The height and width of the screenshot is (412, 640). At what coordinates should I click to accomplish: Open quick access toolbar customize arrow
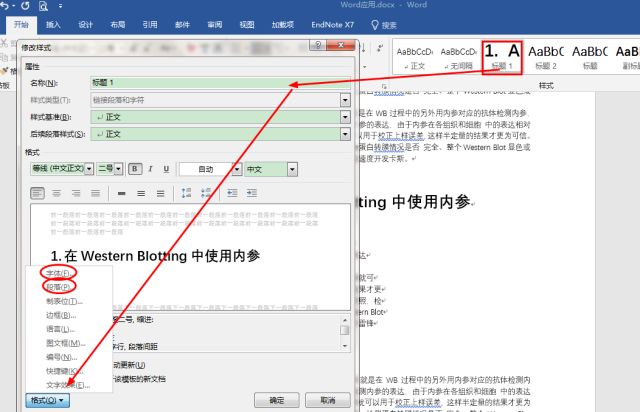pyautogui.click(x=60, y=6)
